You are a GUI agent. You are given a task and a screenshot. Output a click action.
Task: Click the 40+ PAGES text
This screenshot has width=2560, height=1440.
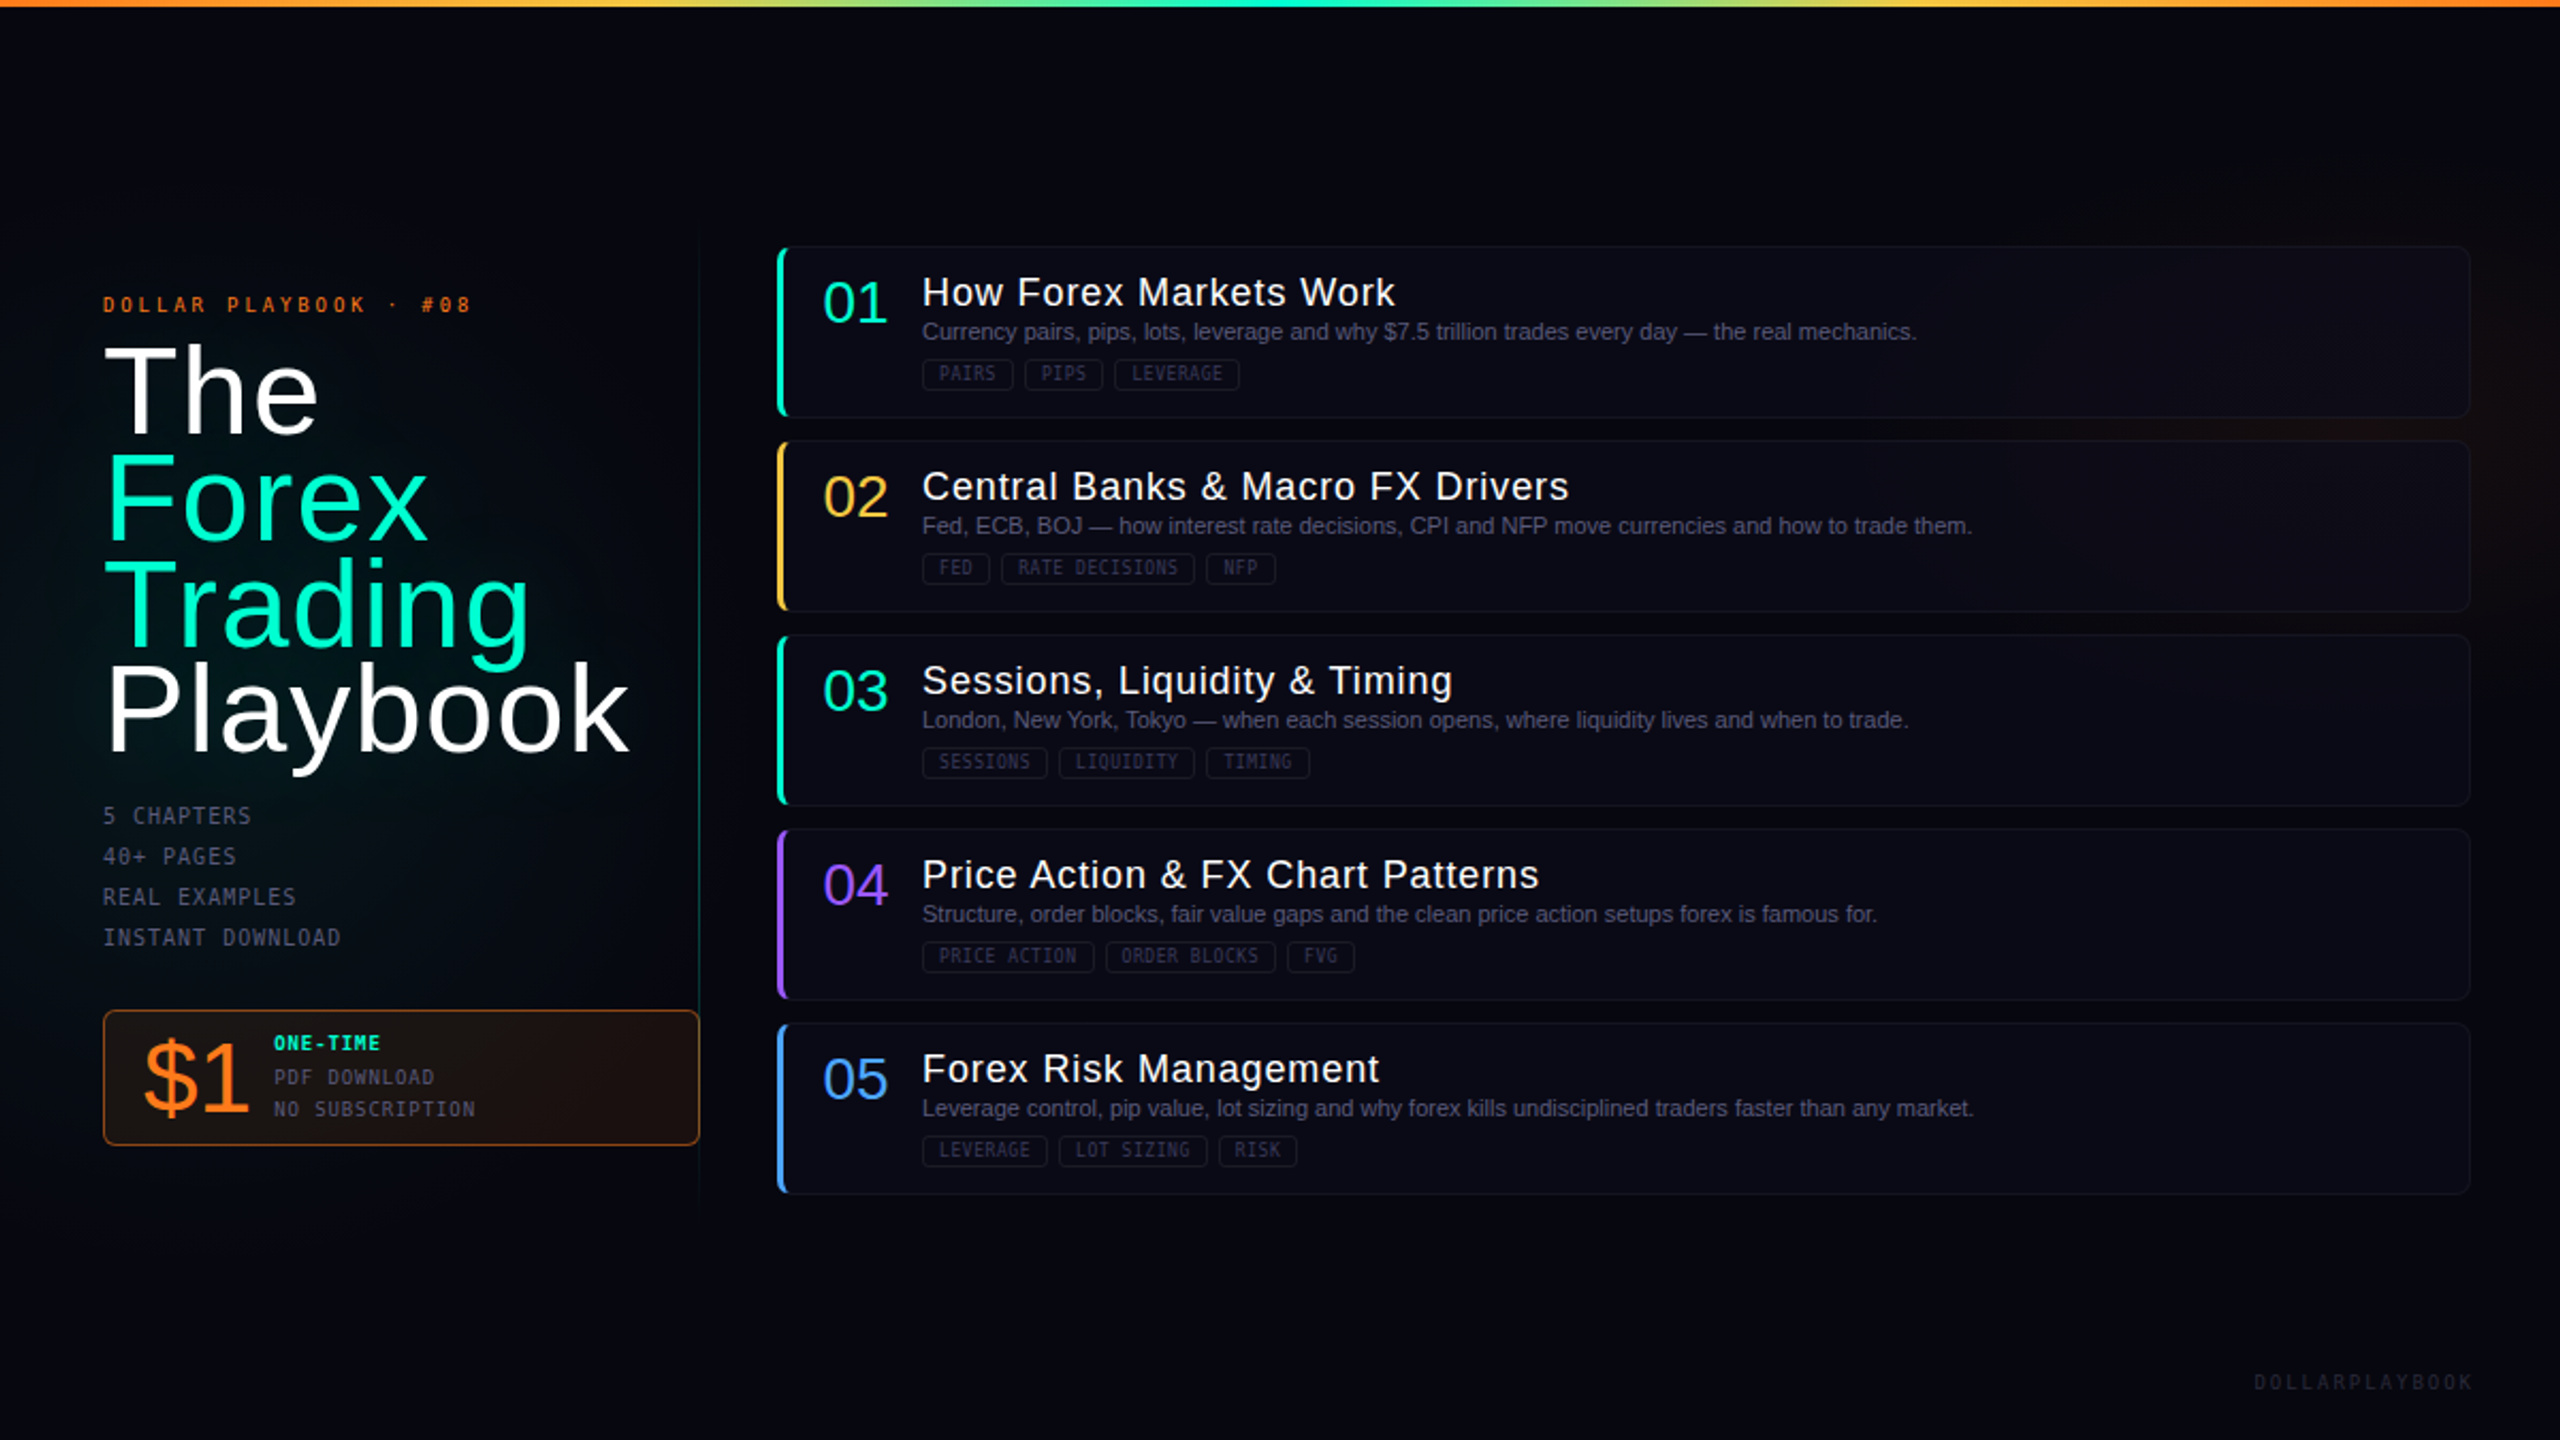[170, 857]
